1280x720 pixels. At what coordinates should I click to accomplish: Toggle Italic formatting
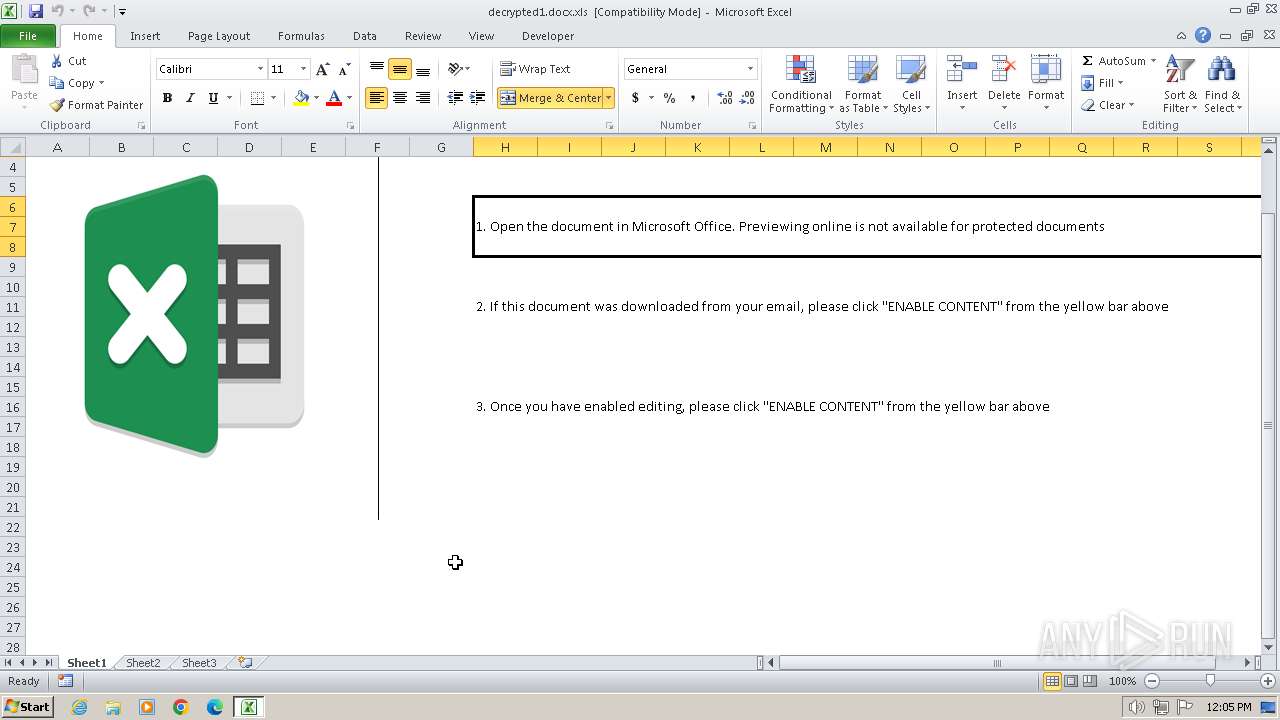190,98
